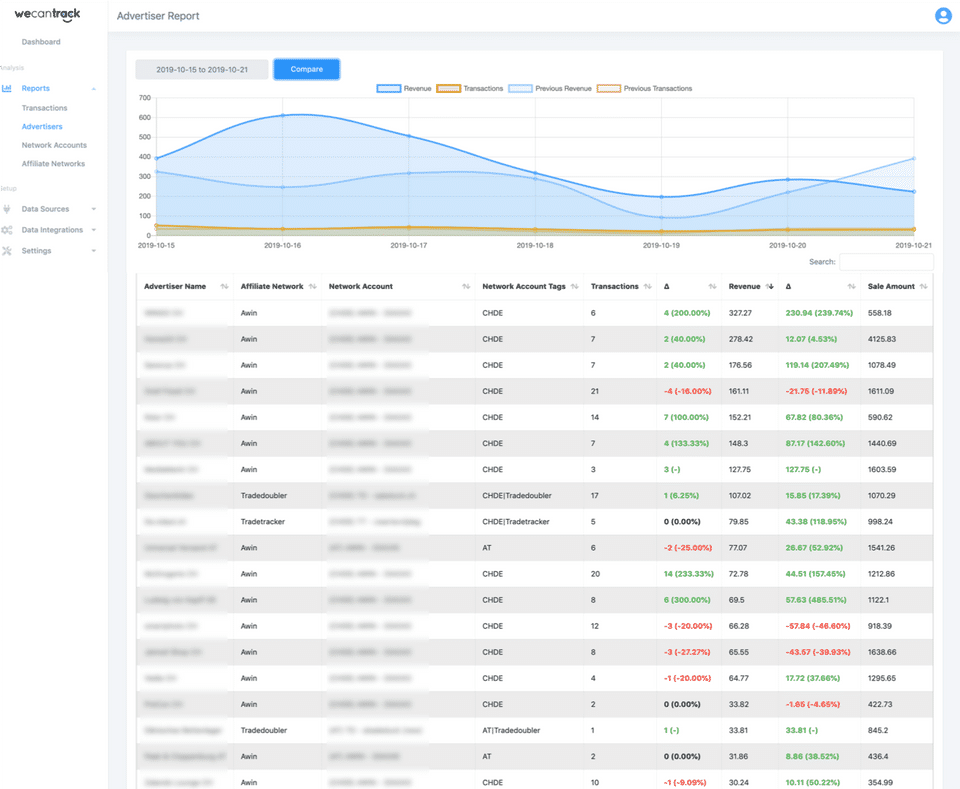Open Transactions report in sidebar
Image resolution: width=960 pixels, height=789 pixels.
coord(44,108)
